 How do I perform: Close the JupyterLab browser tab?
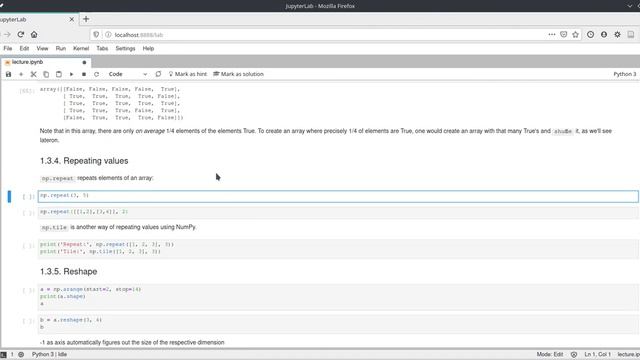click(x=72, y=19)
